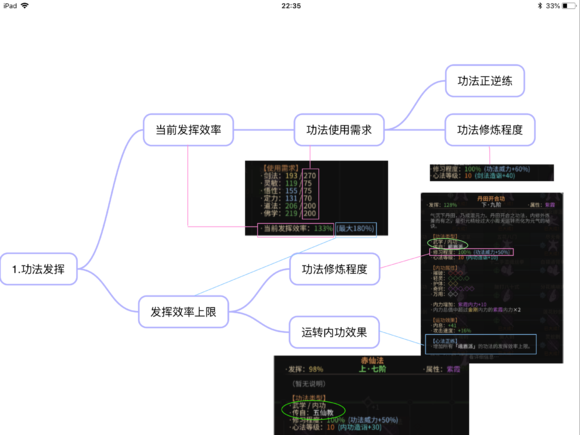Open the 使用需求 stats screenshot image
Viewport: 580px width, 435px height.
pos(316,198)
